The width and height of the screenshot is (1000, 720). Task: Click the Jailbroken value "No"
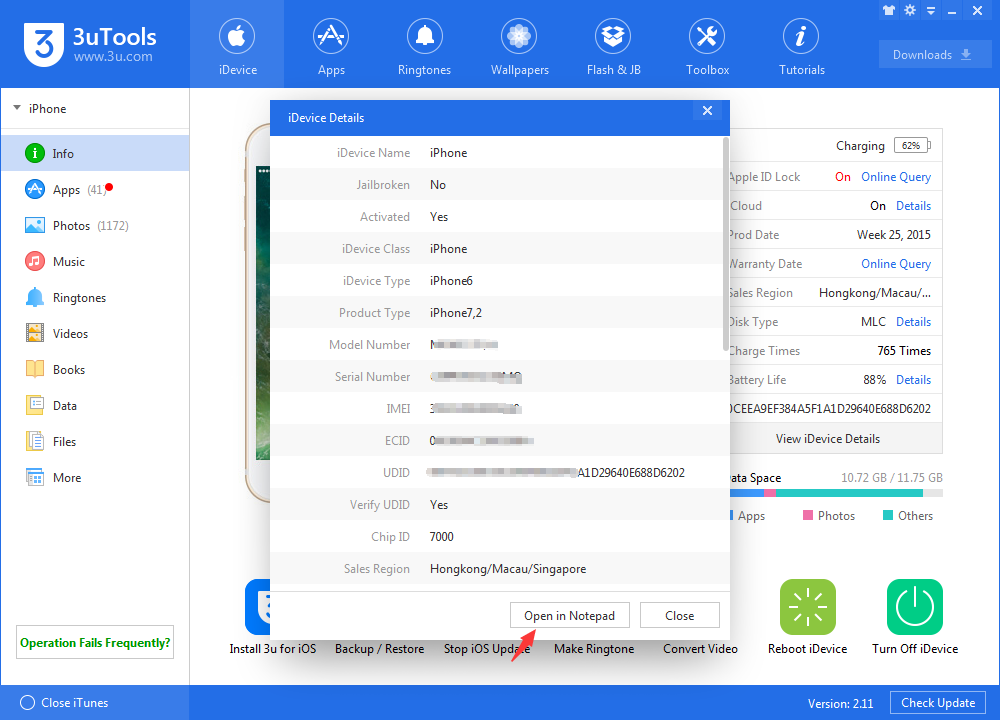pyautogui.click(x=438, y=185)
